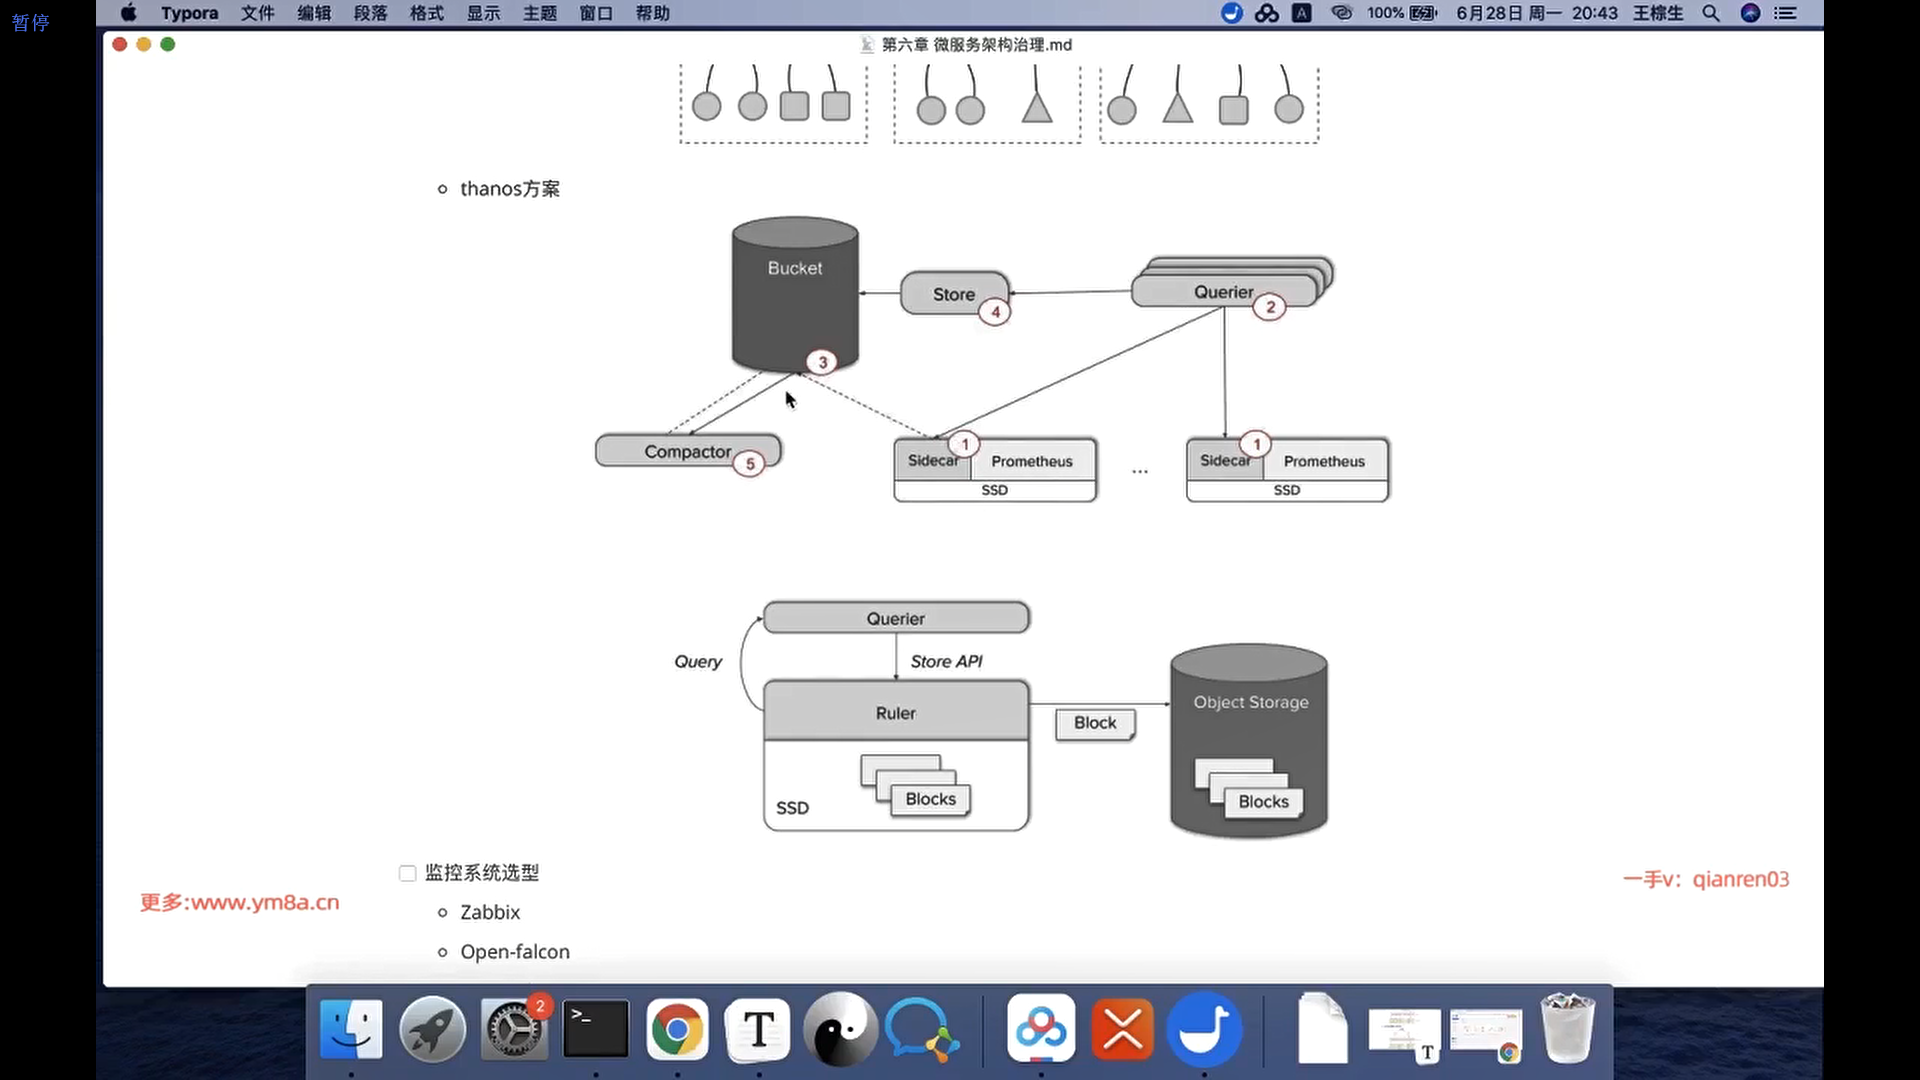Click the Spotlight search magnifier icon

click(x=1711, y=13)
